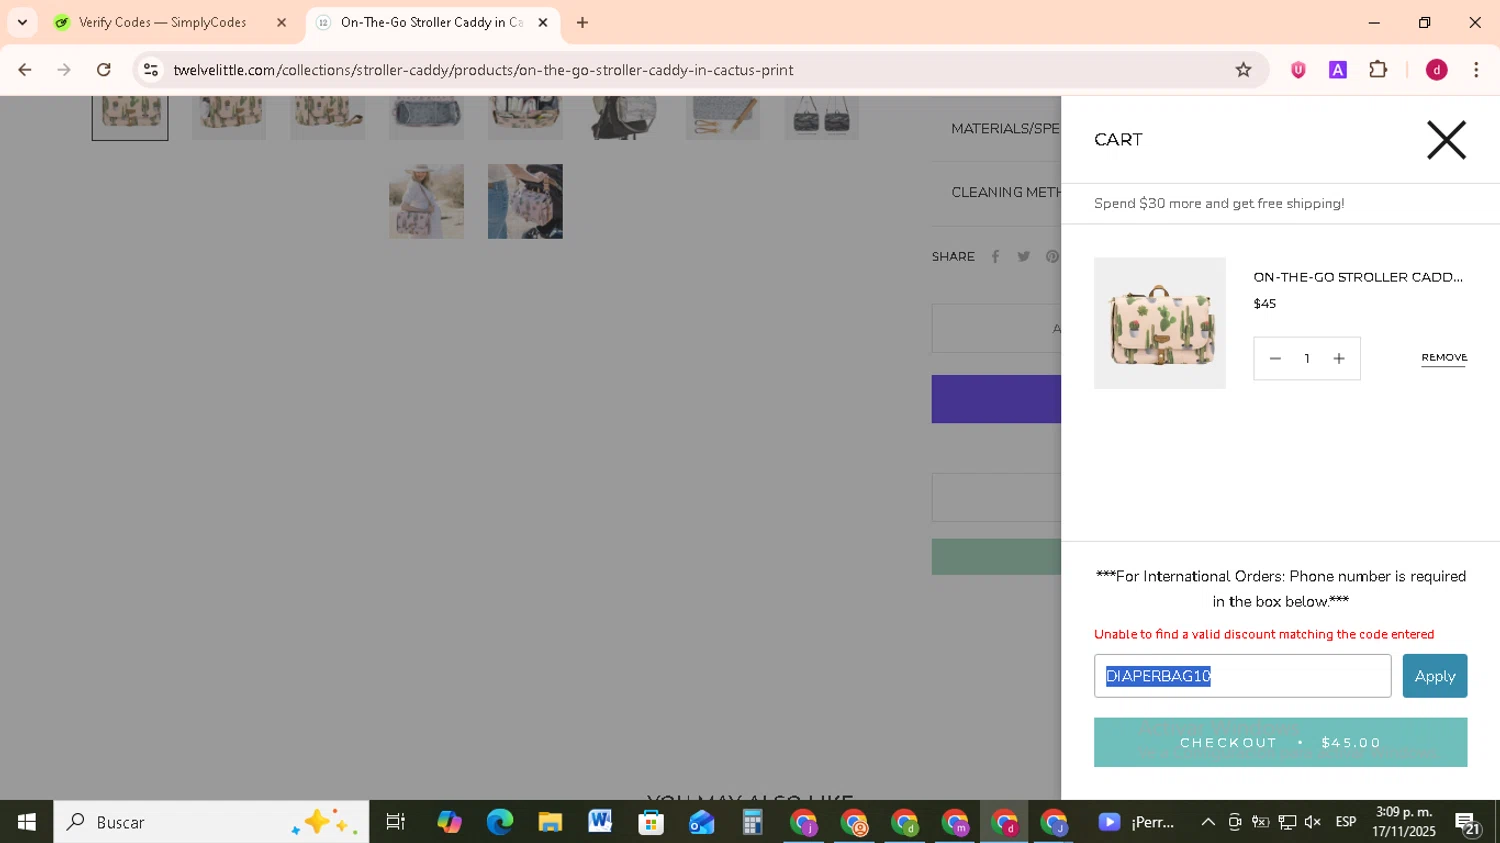Select the third product thumbnail

point(327,118)
